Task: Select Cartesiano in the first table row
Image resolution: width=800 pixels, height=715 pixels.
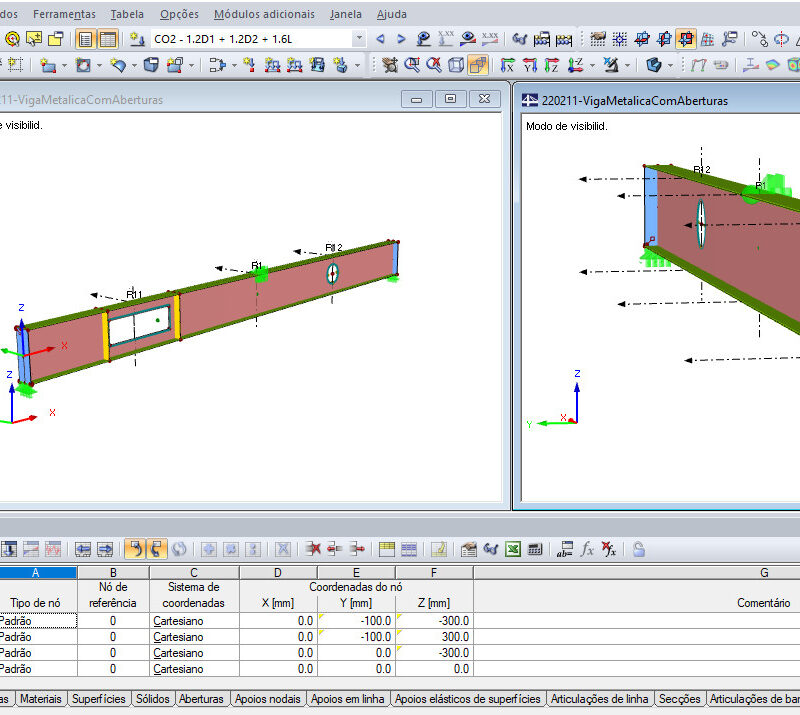Action: tap(194, 621)
